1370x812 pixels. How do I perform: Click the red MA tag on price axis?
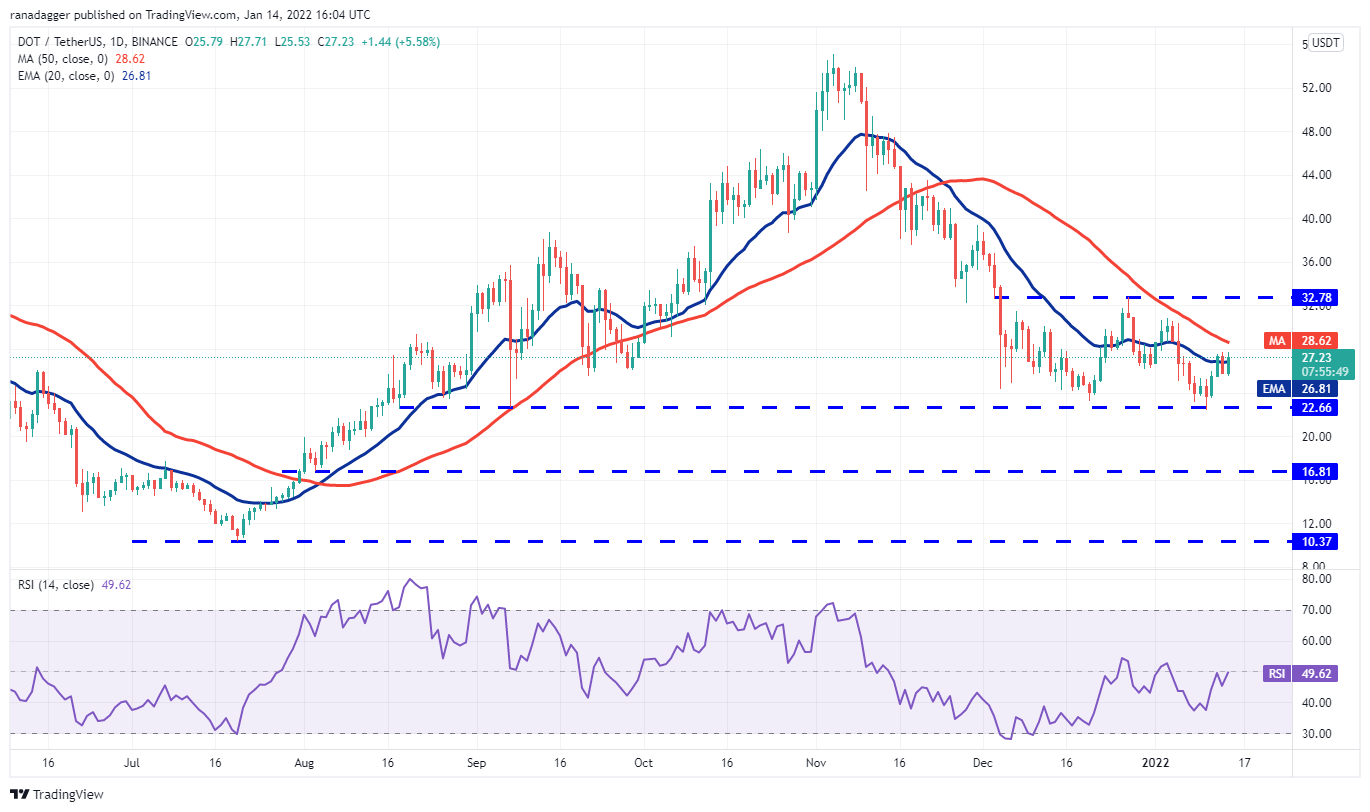1277,341
